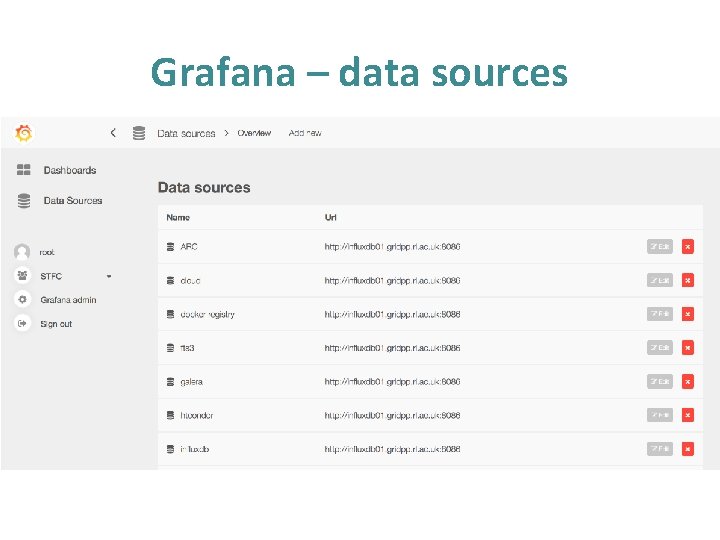720x540 pixels.
Task: Click the ARC row database icon
Action: click(x=170, y=247)
